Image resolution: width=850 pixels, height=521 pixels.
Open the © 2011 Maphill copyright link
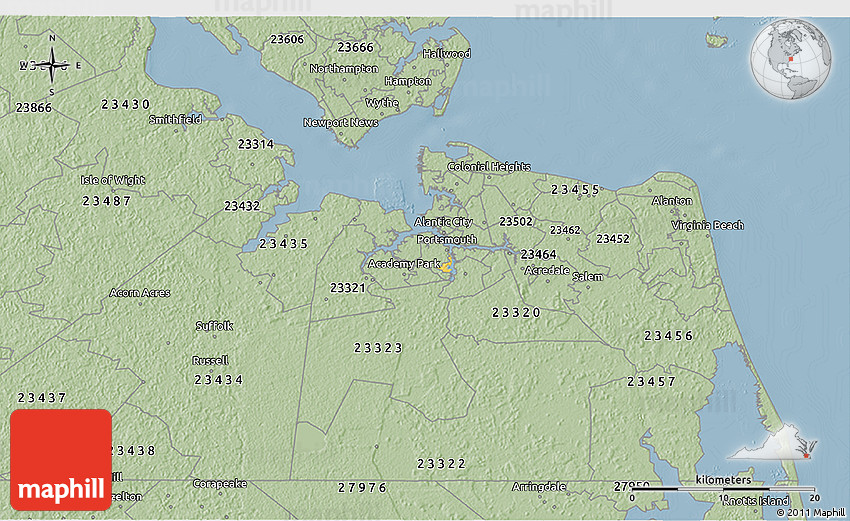pyautogui.click(x=810, y=512)
